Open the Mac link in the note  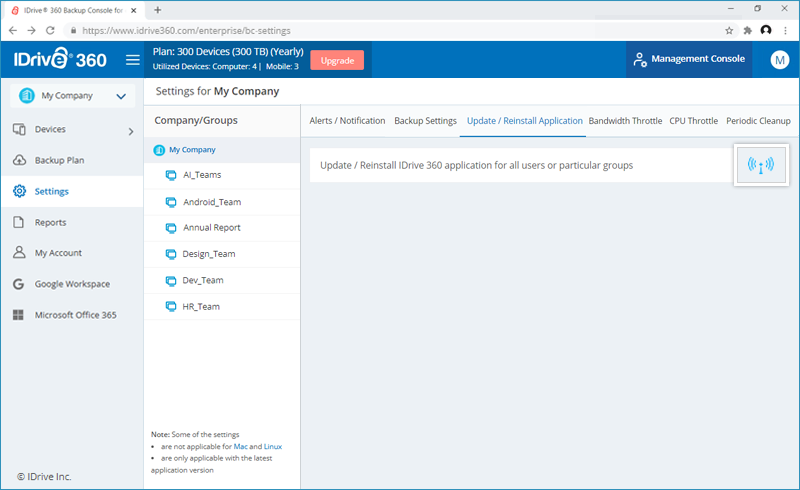click(240, 447)
